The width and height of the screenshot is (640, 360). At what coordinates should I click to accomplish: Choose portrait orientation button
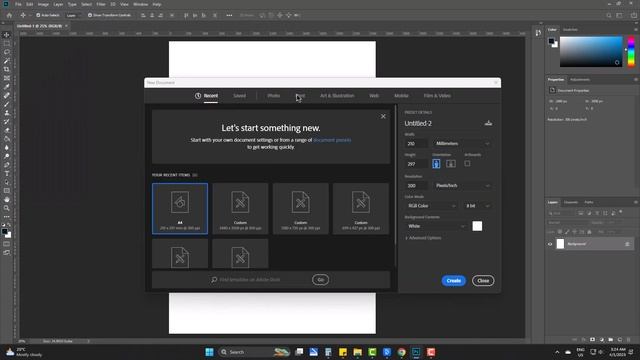(x=436, y=164)
